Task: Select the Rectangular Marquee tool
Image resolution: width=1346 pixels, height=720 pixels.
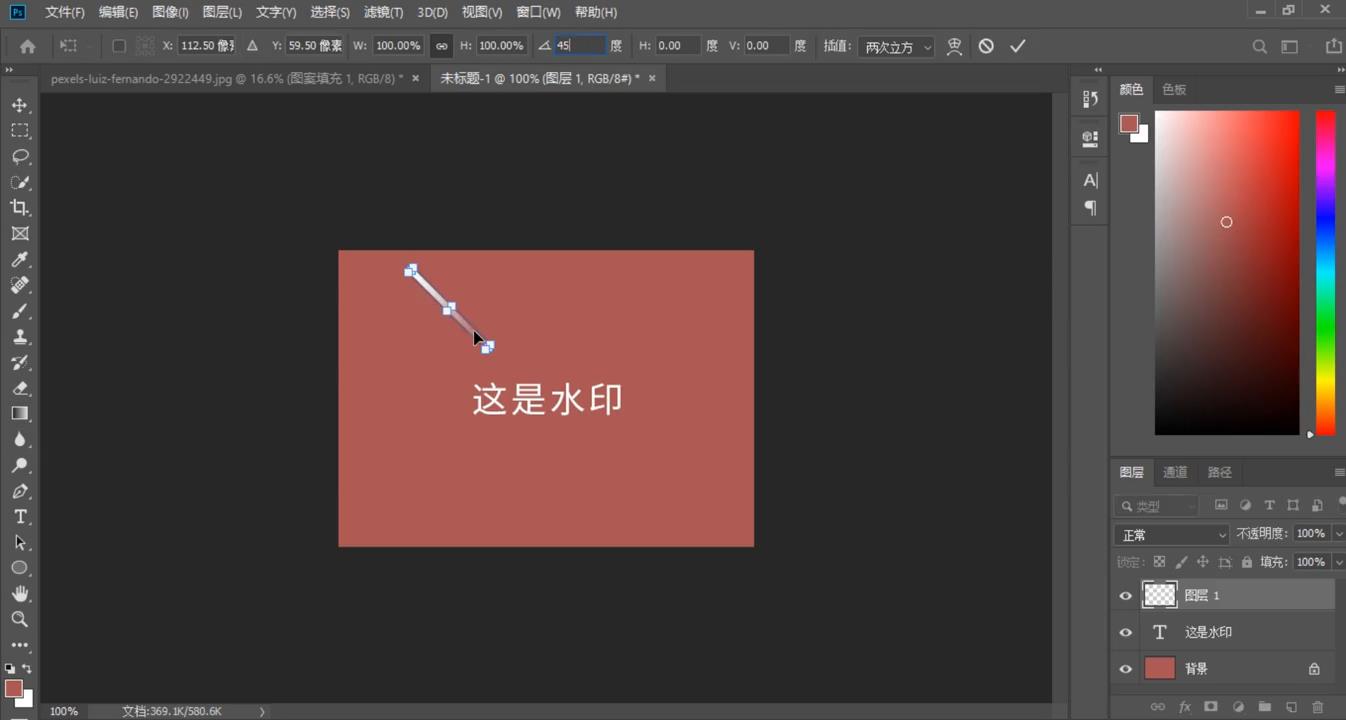Action: coord(20,131)
